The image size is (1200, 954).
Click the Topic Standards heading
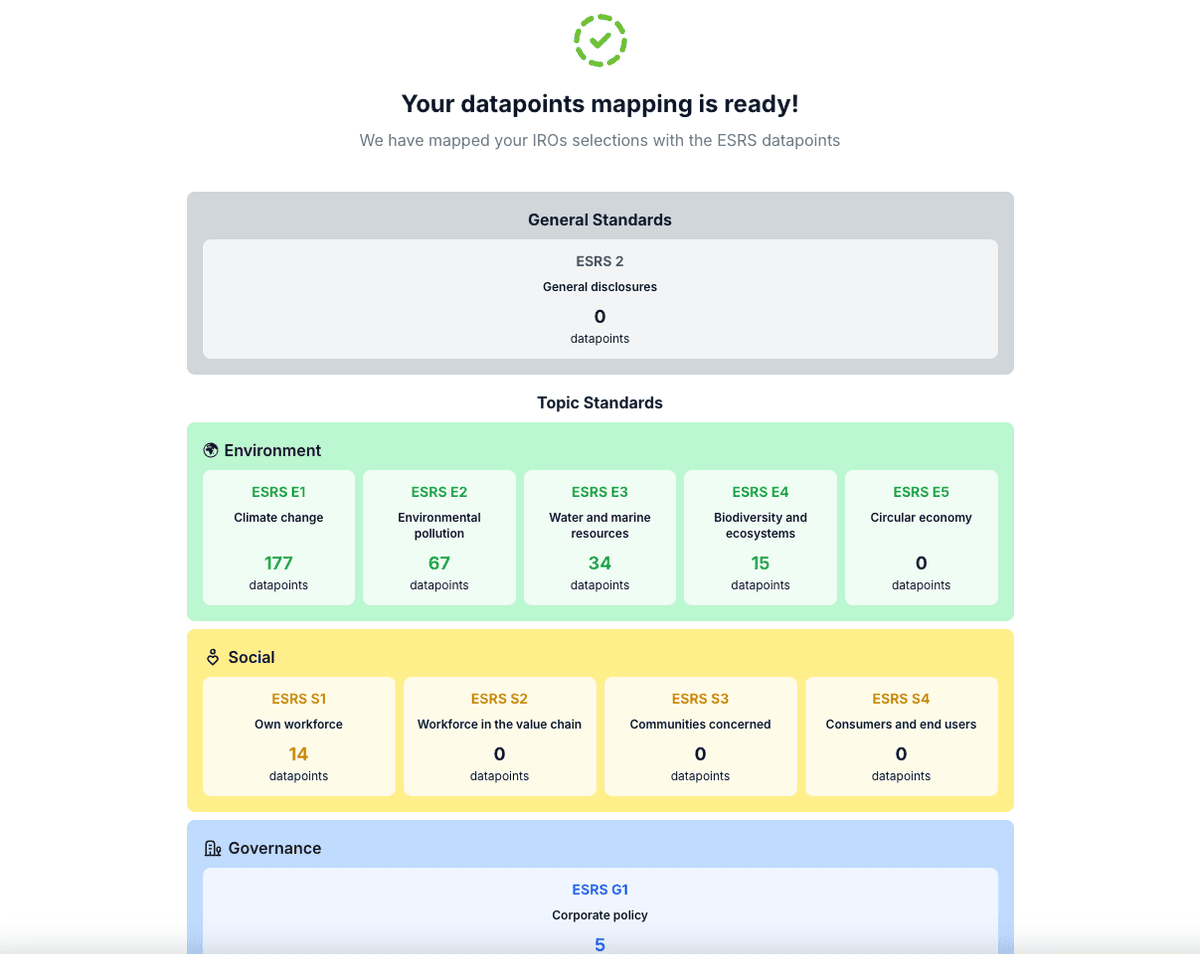(x=600, y=403)
